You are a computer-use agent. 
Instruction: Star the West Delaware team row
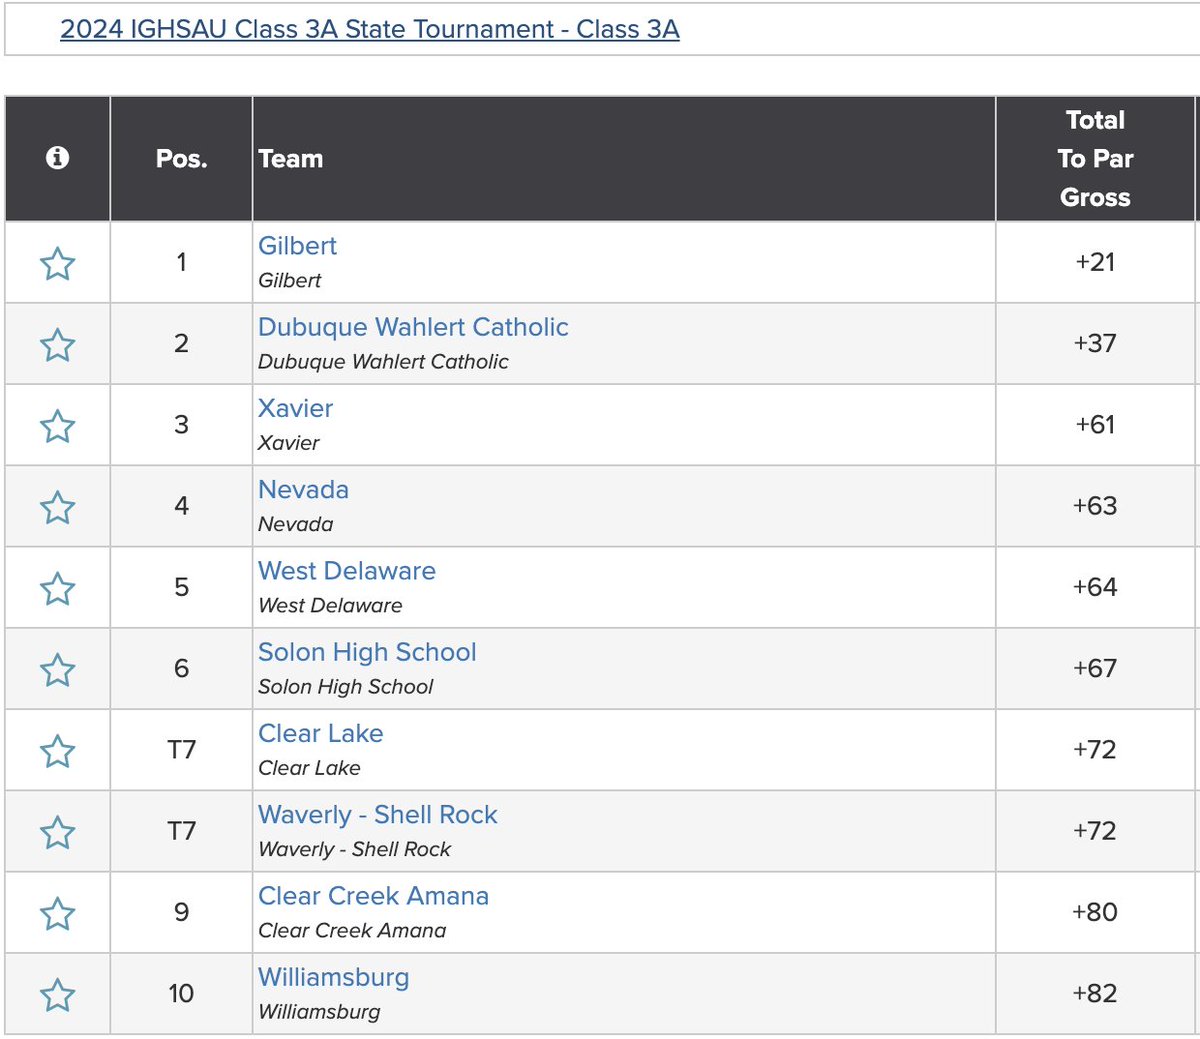(57, 587)
